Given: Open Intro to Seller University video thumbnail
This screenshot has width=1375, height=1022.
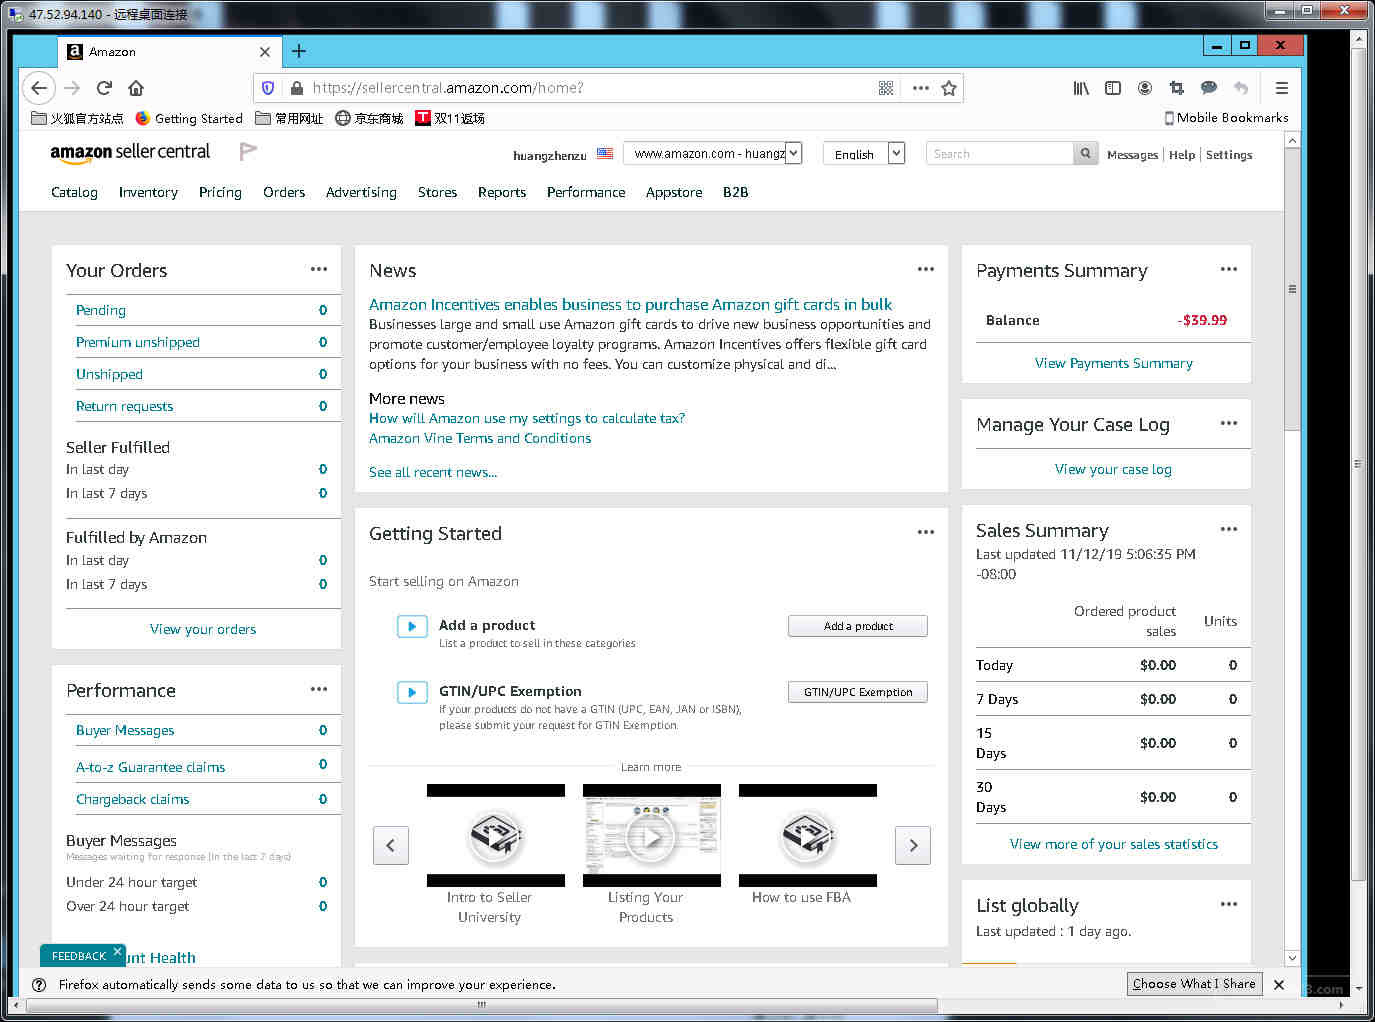Looking at the screenshot, I should pos(495,836).
